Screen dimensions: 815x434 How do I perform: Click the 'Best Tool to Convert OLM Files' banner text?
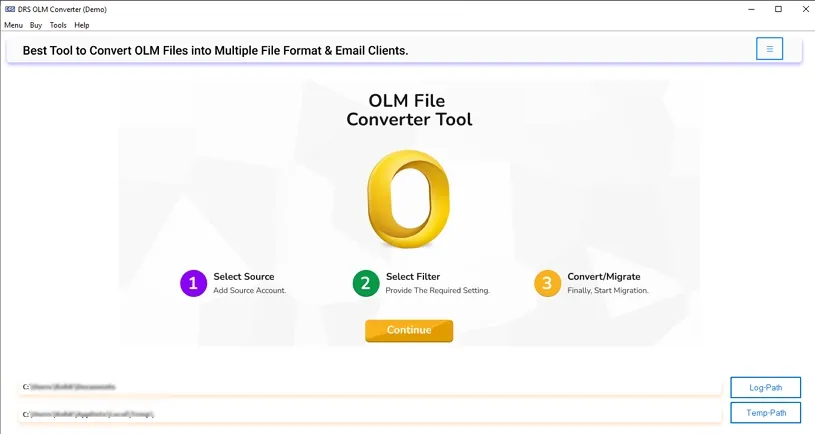point(215,50)
